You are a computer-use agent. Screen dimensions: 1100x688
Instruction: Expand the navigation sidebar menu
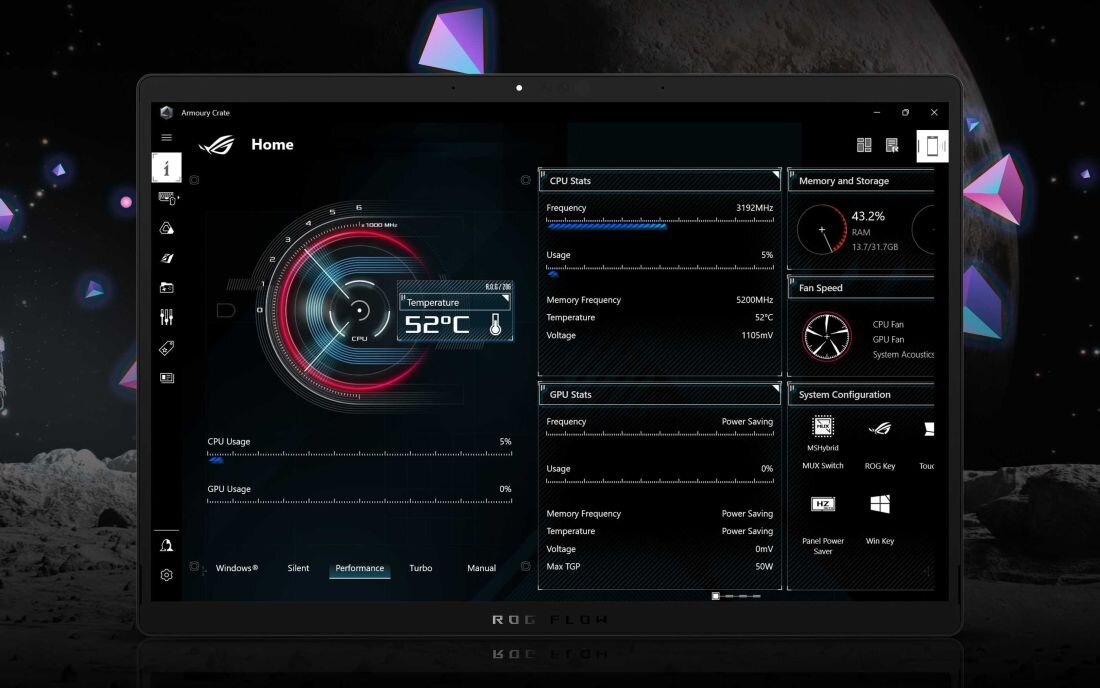click(166, 137)
